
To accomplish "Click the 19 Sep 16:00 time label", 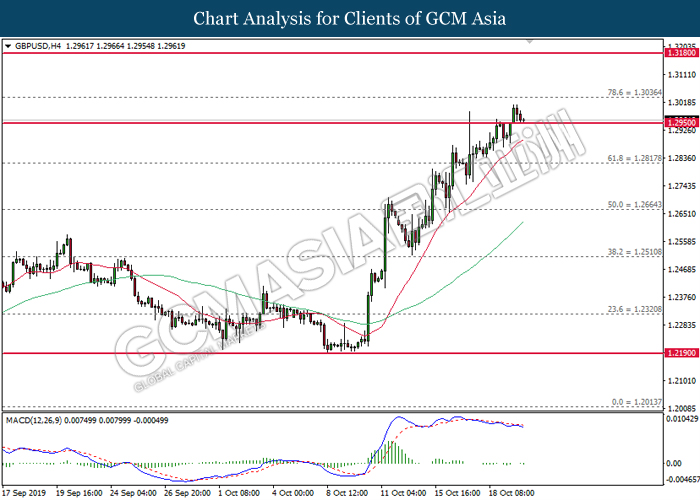I will [x=79, y=493].
